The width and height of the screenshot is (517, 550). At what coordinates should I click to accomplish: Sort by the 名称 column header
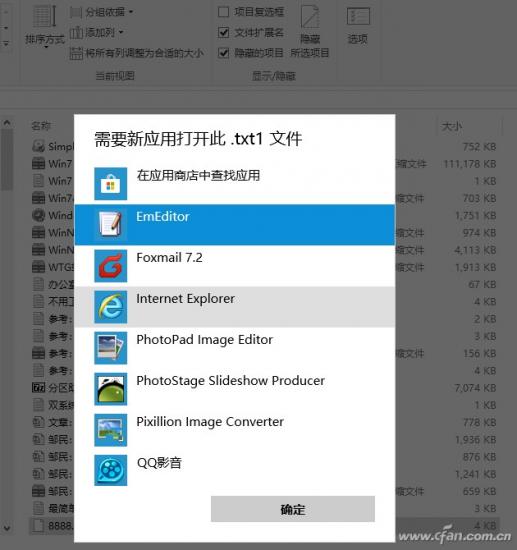point(41,126)
